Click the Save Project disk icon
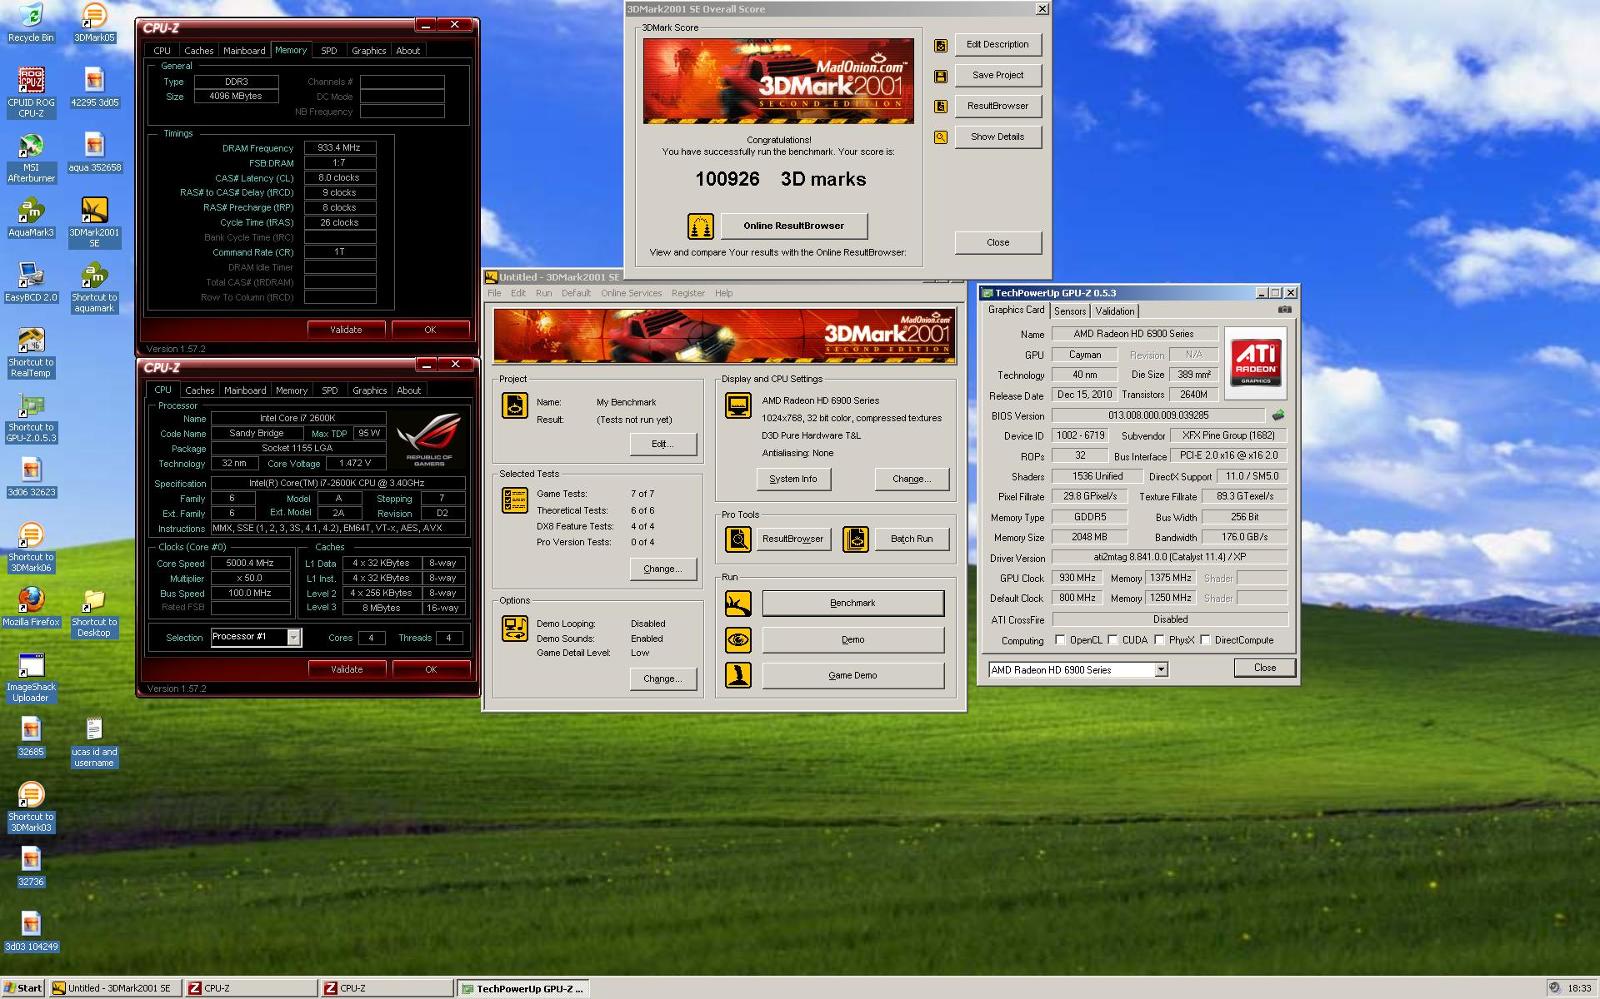This screenshot has height=999, width=1600. [x=941, y=76]
